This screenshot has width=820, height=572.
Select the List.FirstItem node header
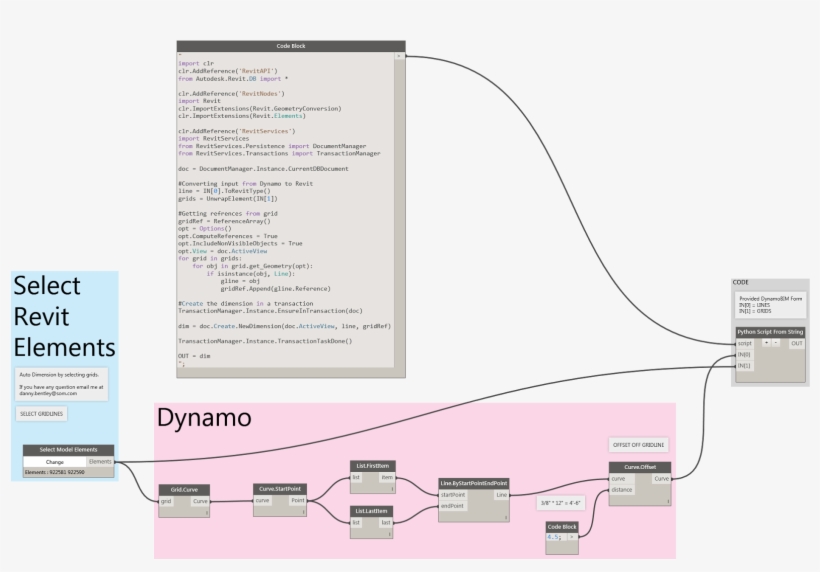372,466
